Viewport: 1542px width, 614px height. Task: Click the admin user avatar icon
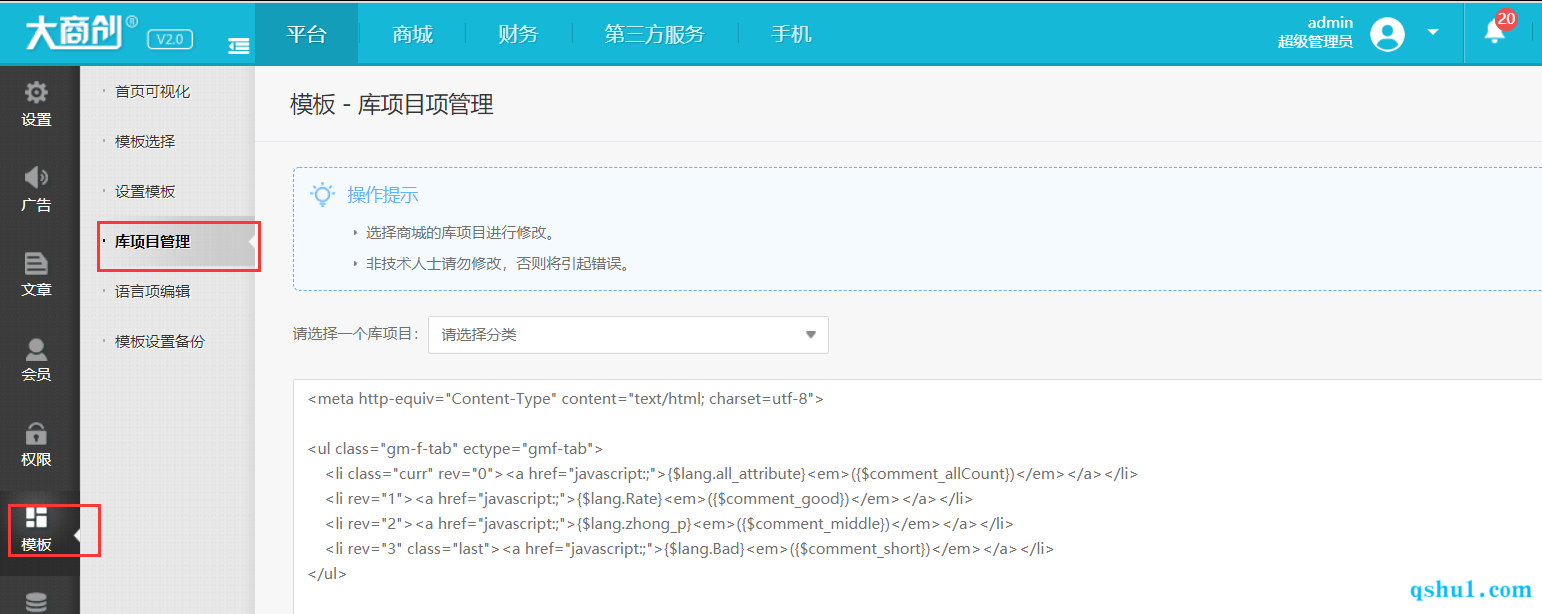click(x=1387, y=33)
